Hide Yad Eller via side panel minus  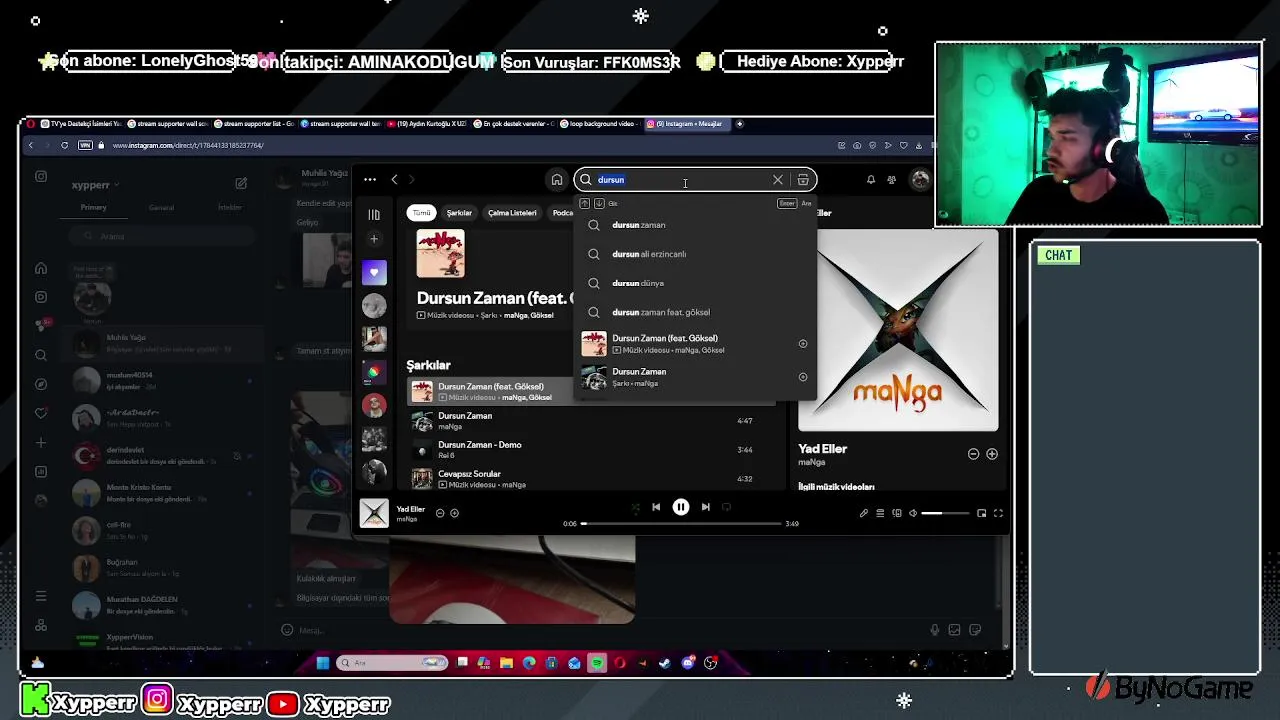tap(973, 454)
